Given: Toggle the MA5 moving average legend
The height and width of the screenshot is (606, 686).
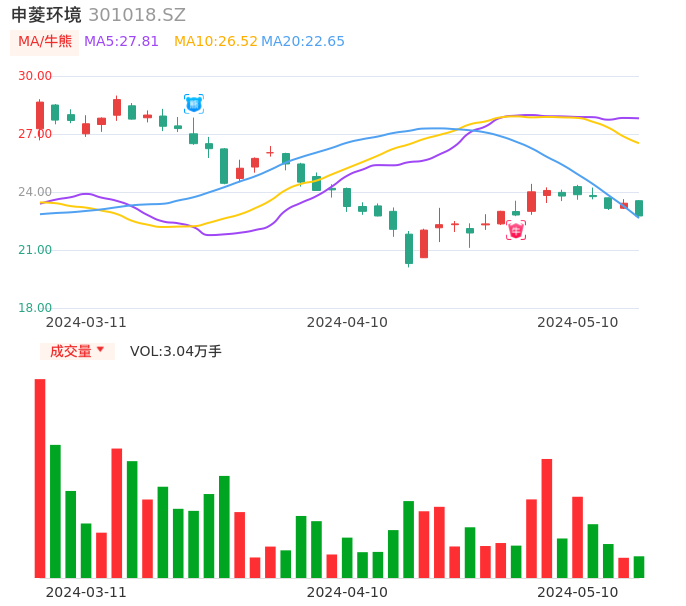Looking at the screenshot, I should (121, 42).
